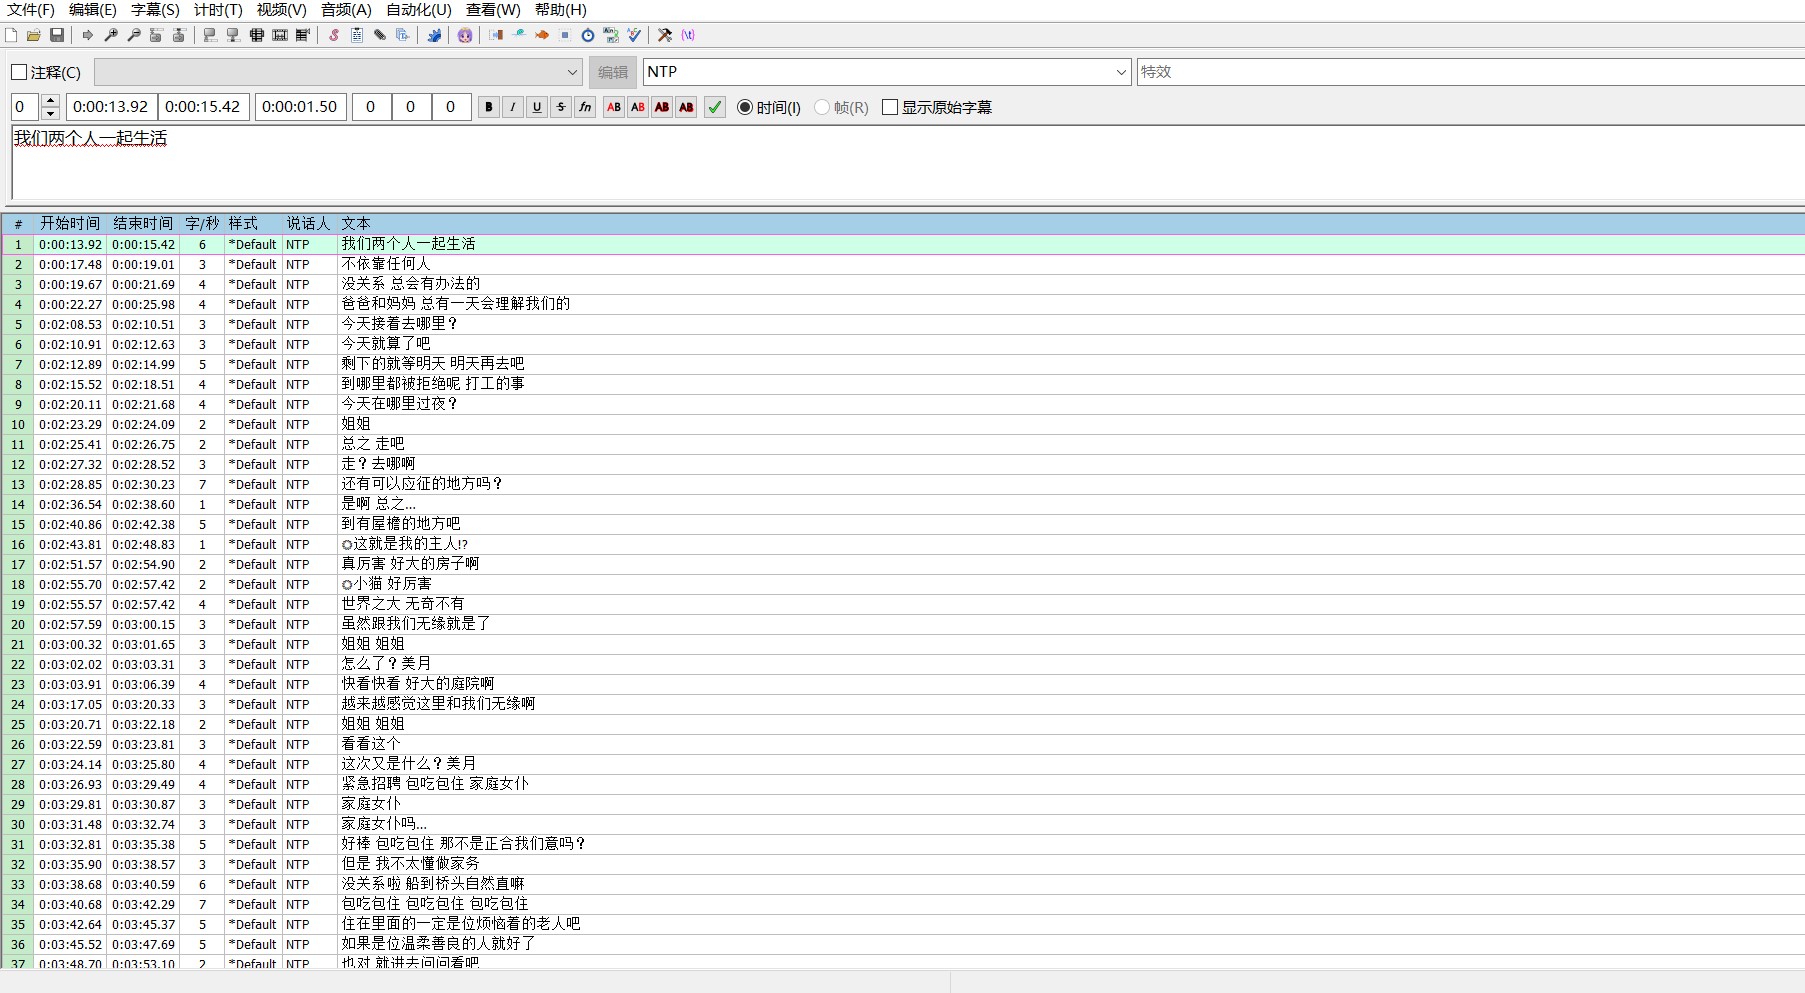Snap subtitle start to video icon
Screen dimensions: 1805x993
click(210, 35)
